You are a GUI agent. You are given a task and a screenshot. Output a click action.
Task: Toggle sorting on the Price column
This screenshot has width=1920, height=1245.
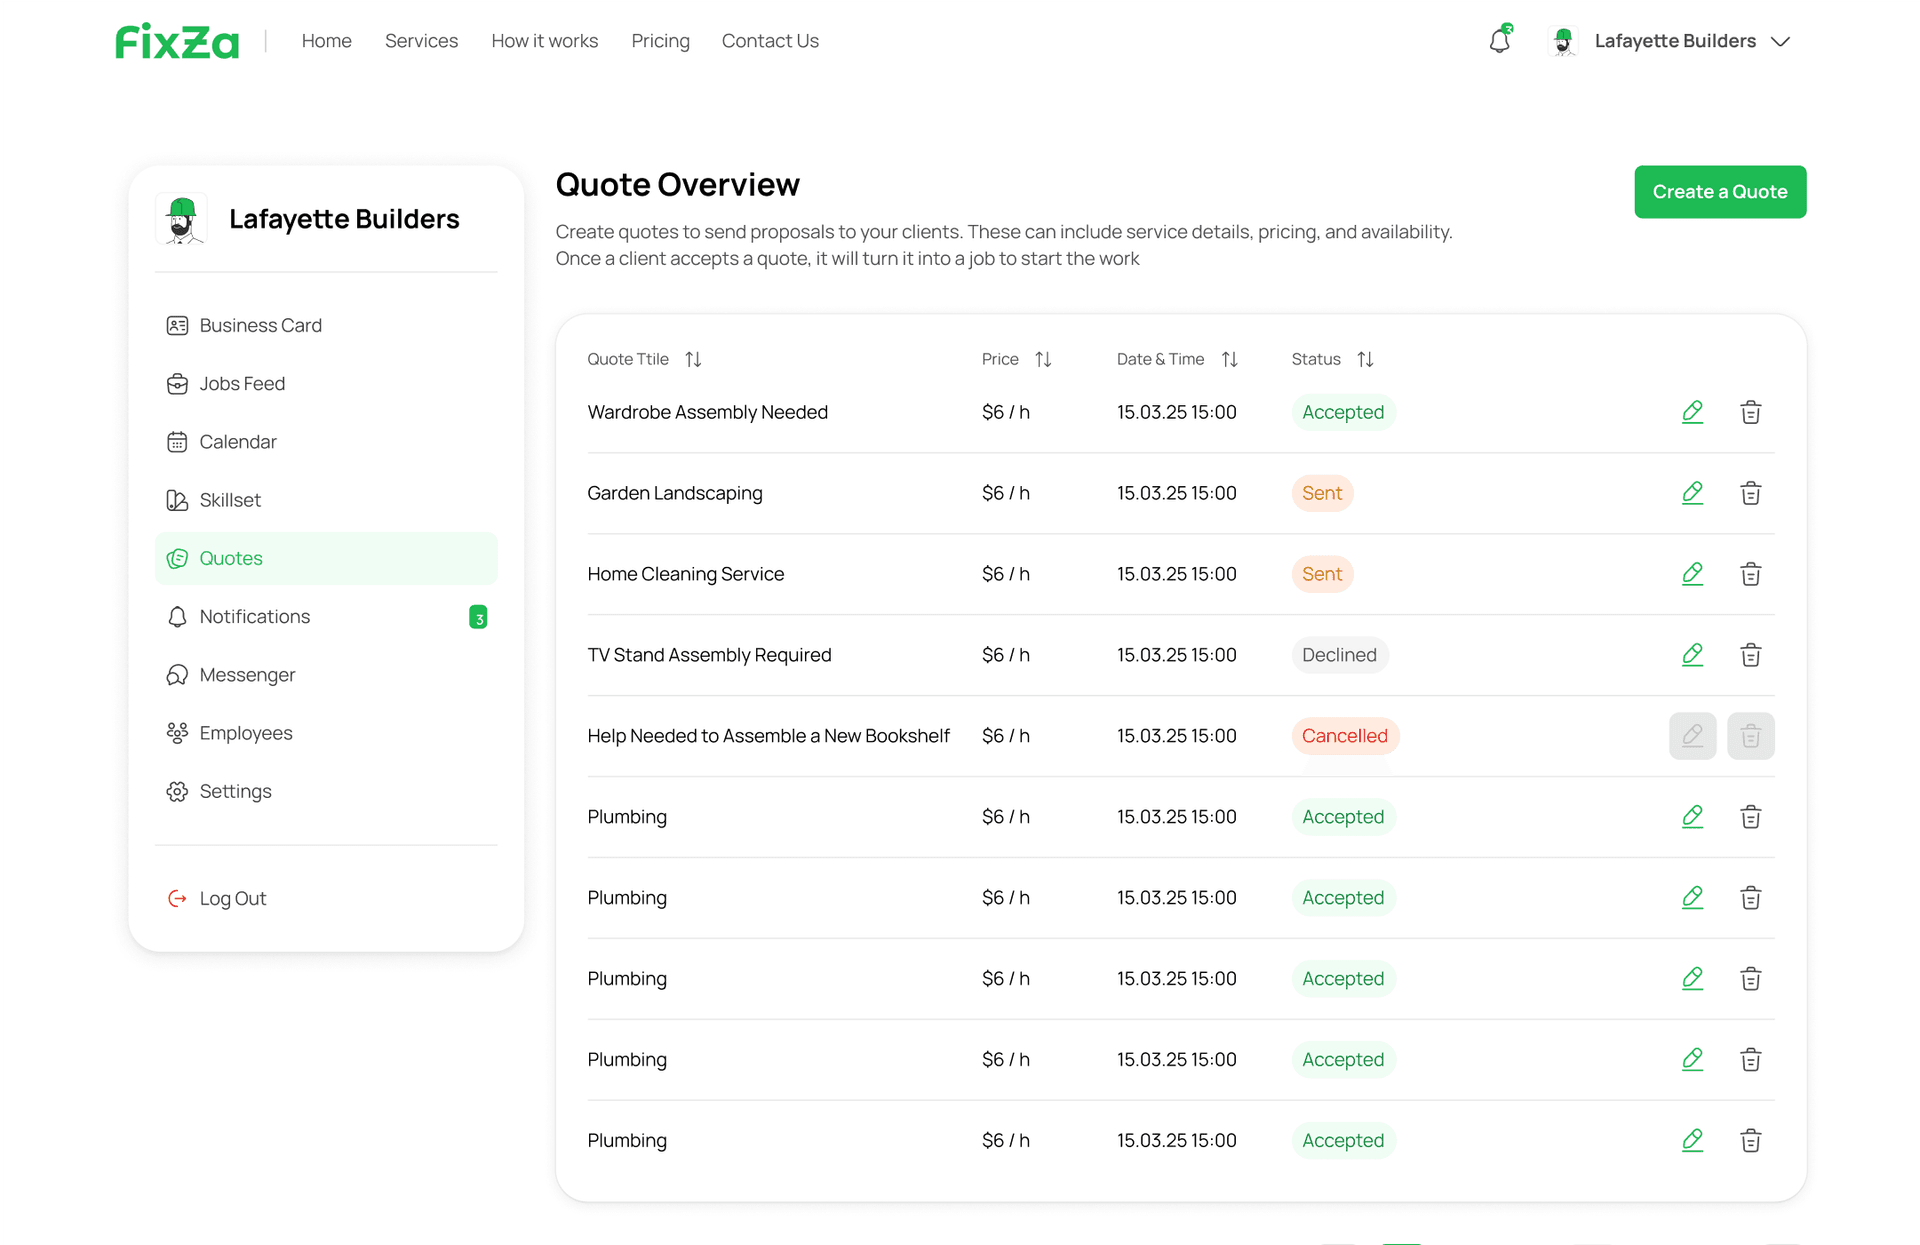click(x=1044, y=359)
